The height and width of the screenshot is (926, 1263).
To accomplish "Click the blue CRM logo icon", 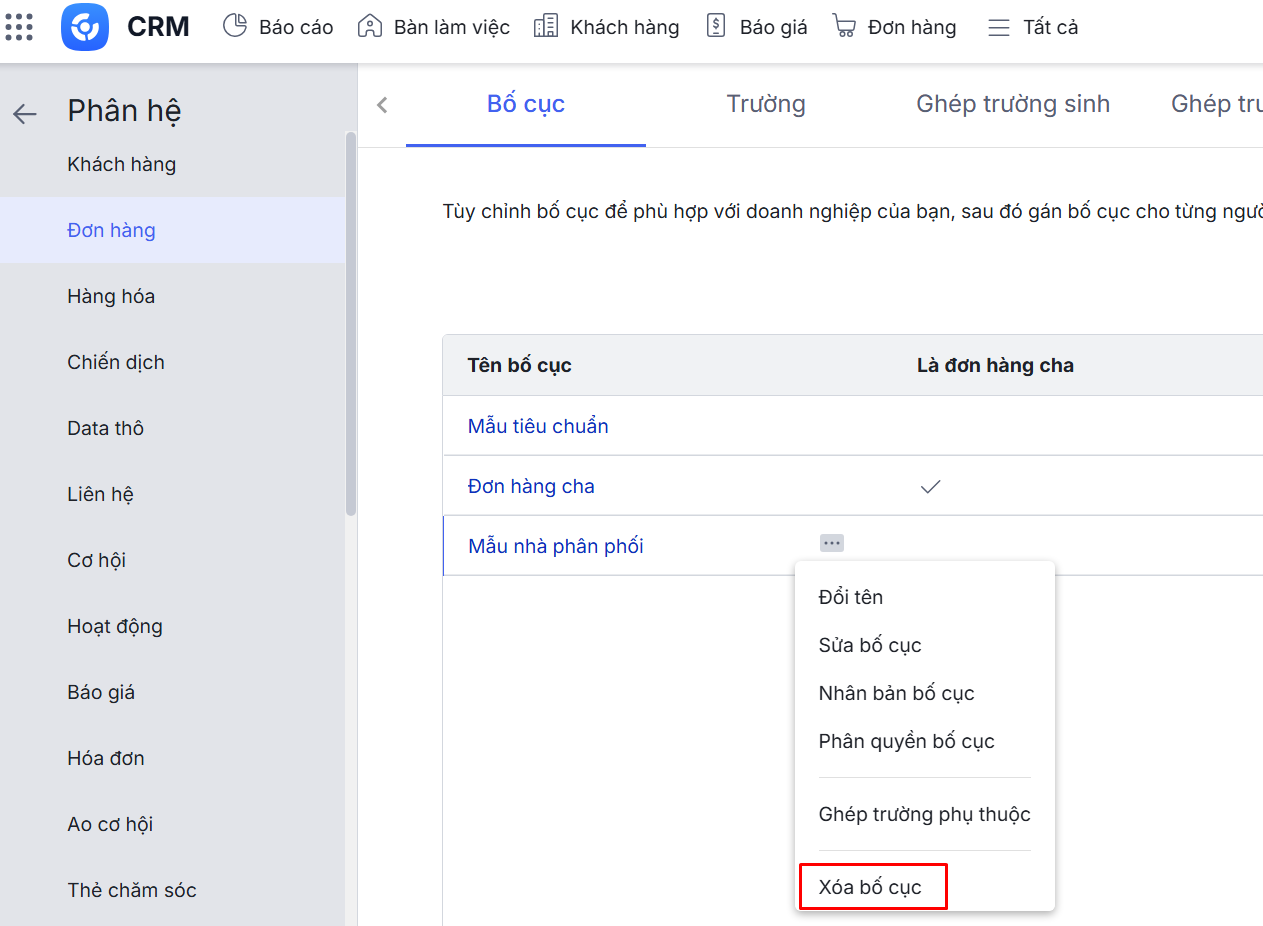I will point(84,27).
